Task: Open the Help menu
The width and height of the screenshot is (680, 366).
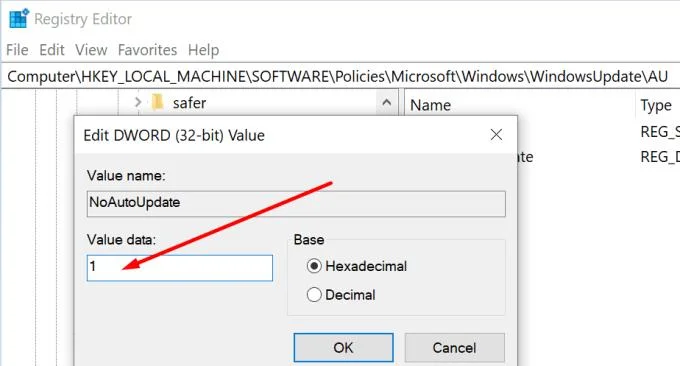Action: pos(203,50)
